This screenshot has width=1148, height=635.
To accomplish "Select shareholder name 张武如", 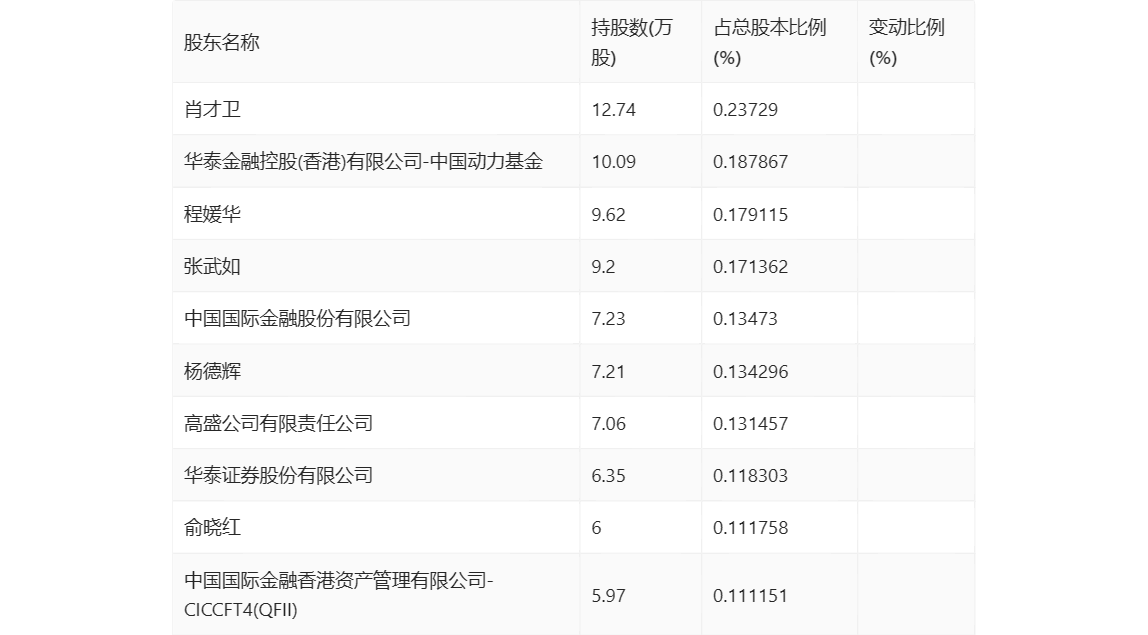I will click(212, 266).
